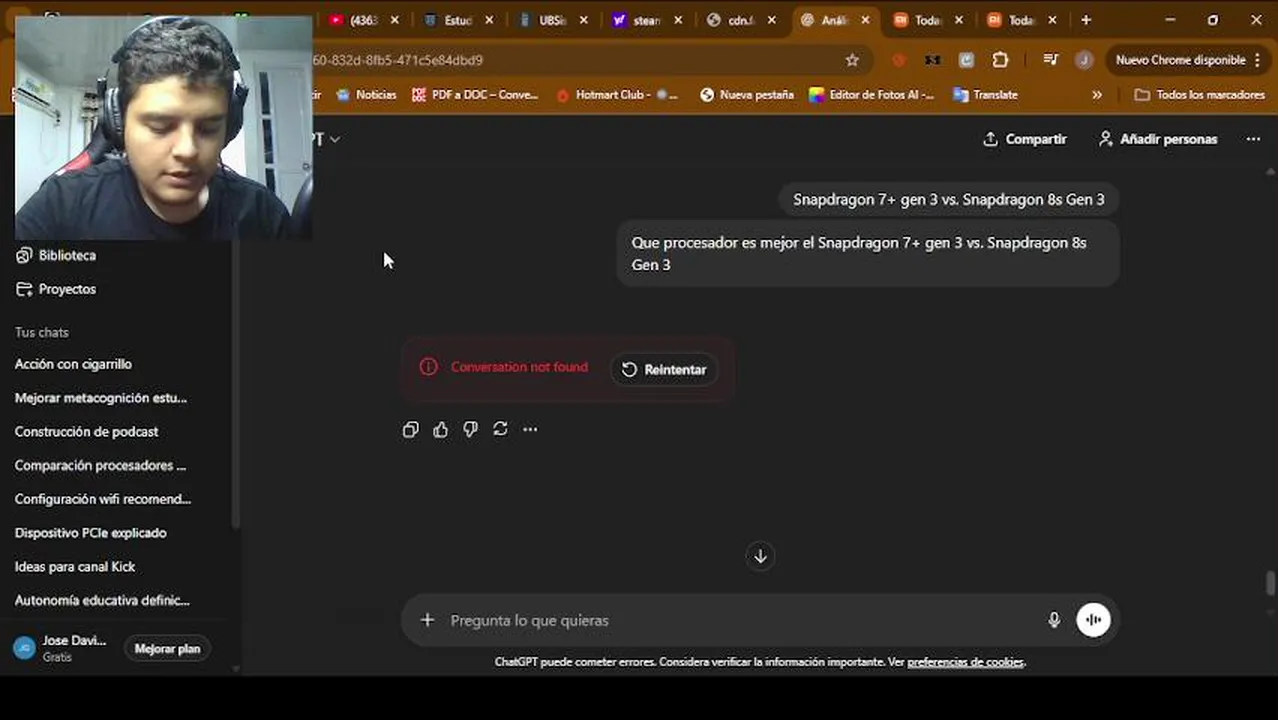This screenshot has height=720, width=1278.
Task: Open the ChatGPT model selector dropdown
Action: 328,139
